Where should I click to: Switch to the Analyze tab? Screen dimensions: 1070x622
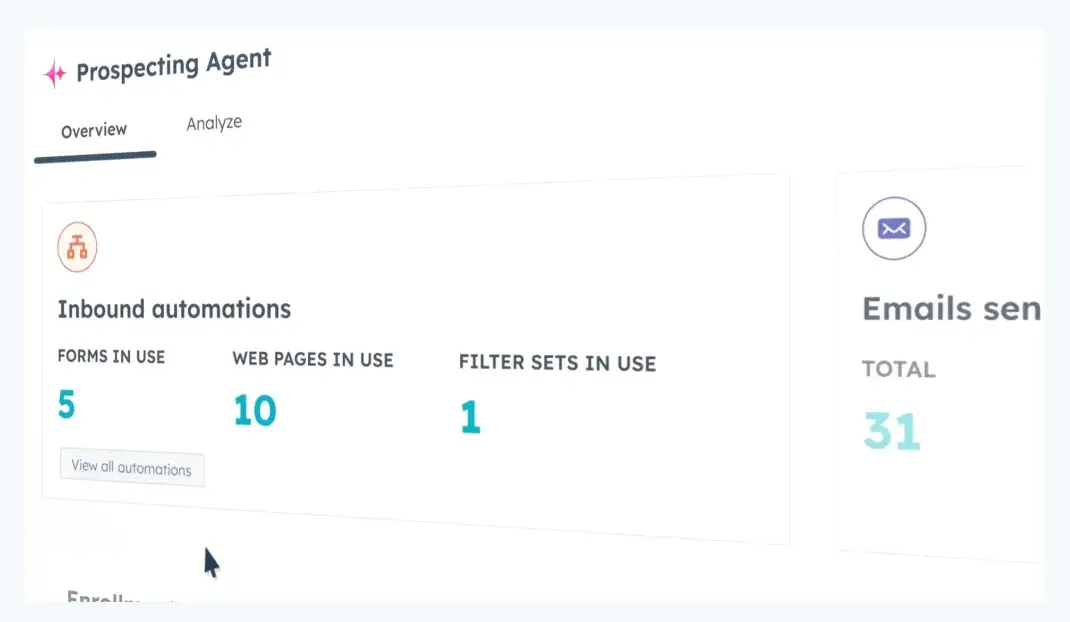coord(213,123)
